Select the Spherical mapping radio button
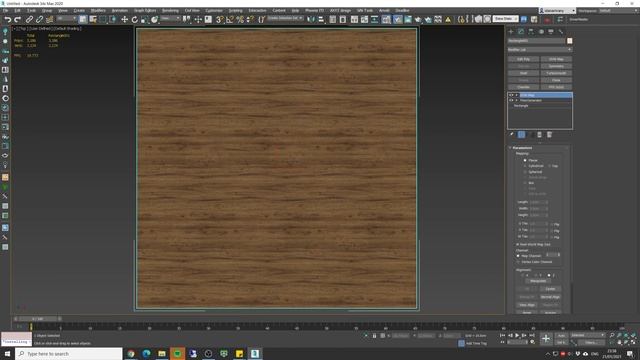The image size is (640, 360). point(525,172)
